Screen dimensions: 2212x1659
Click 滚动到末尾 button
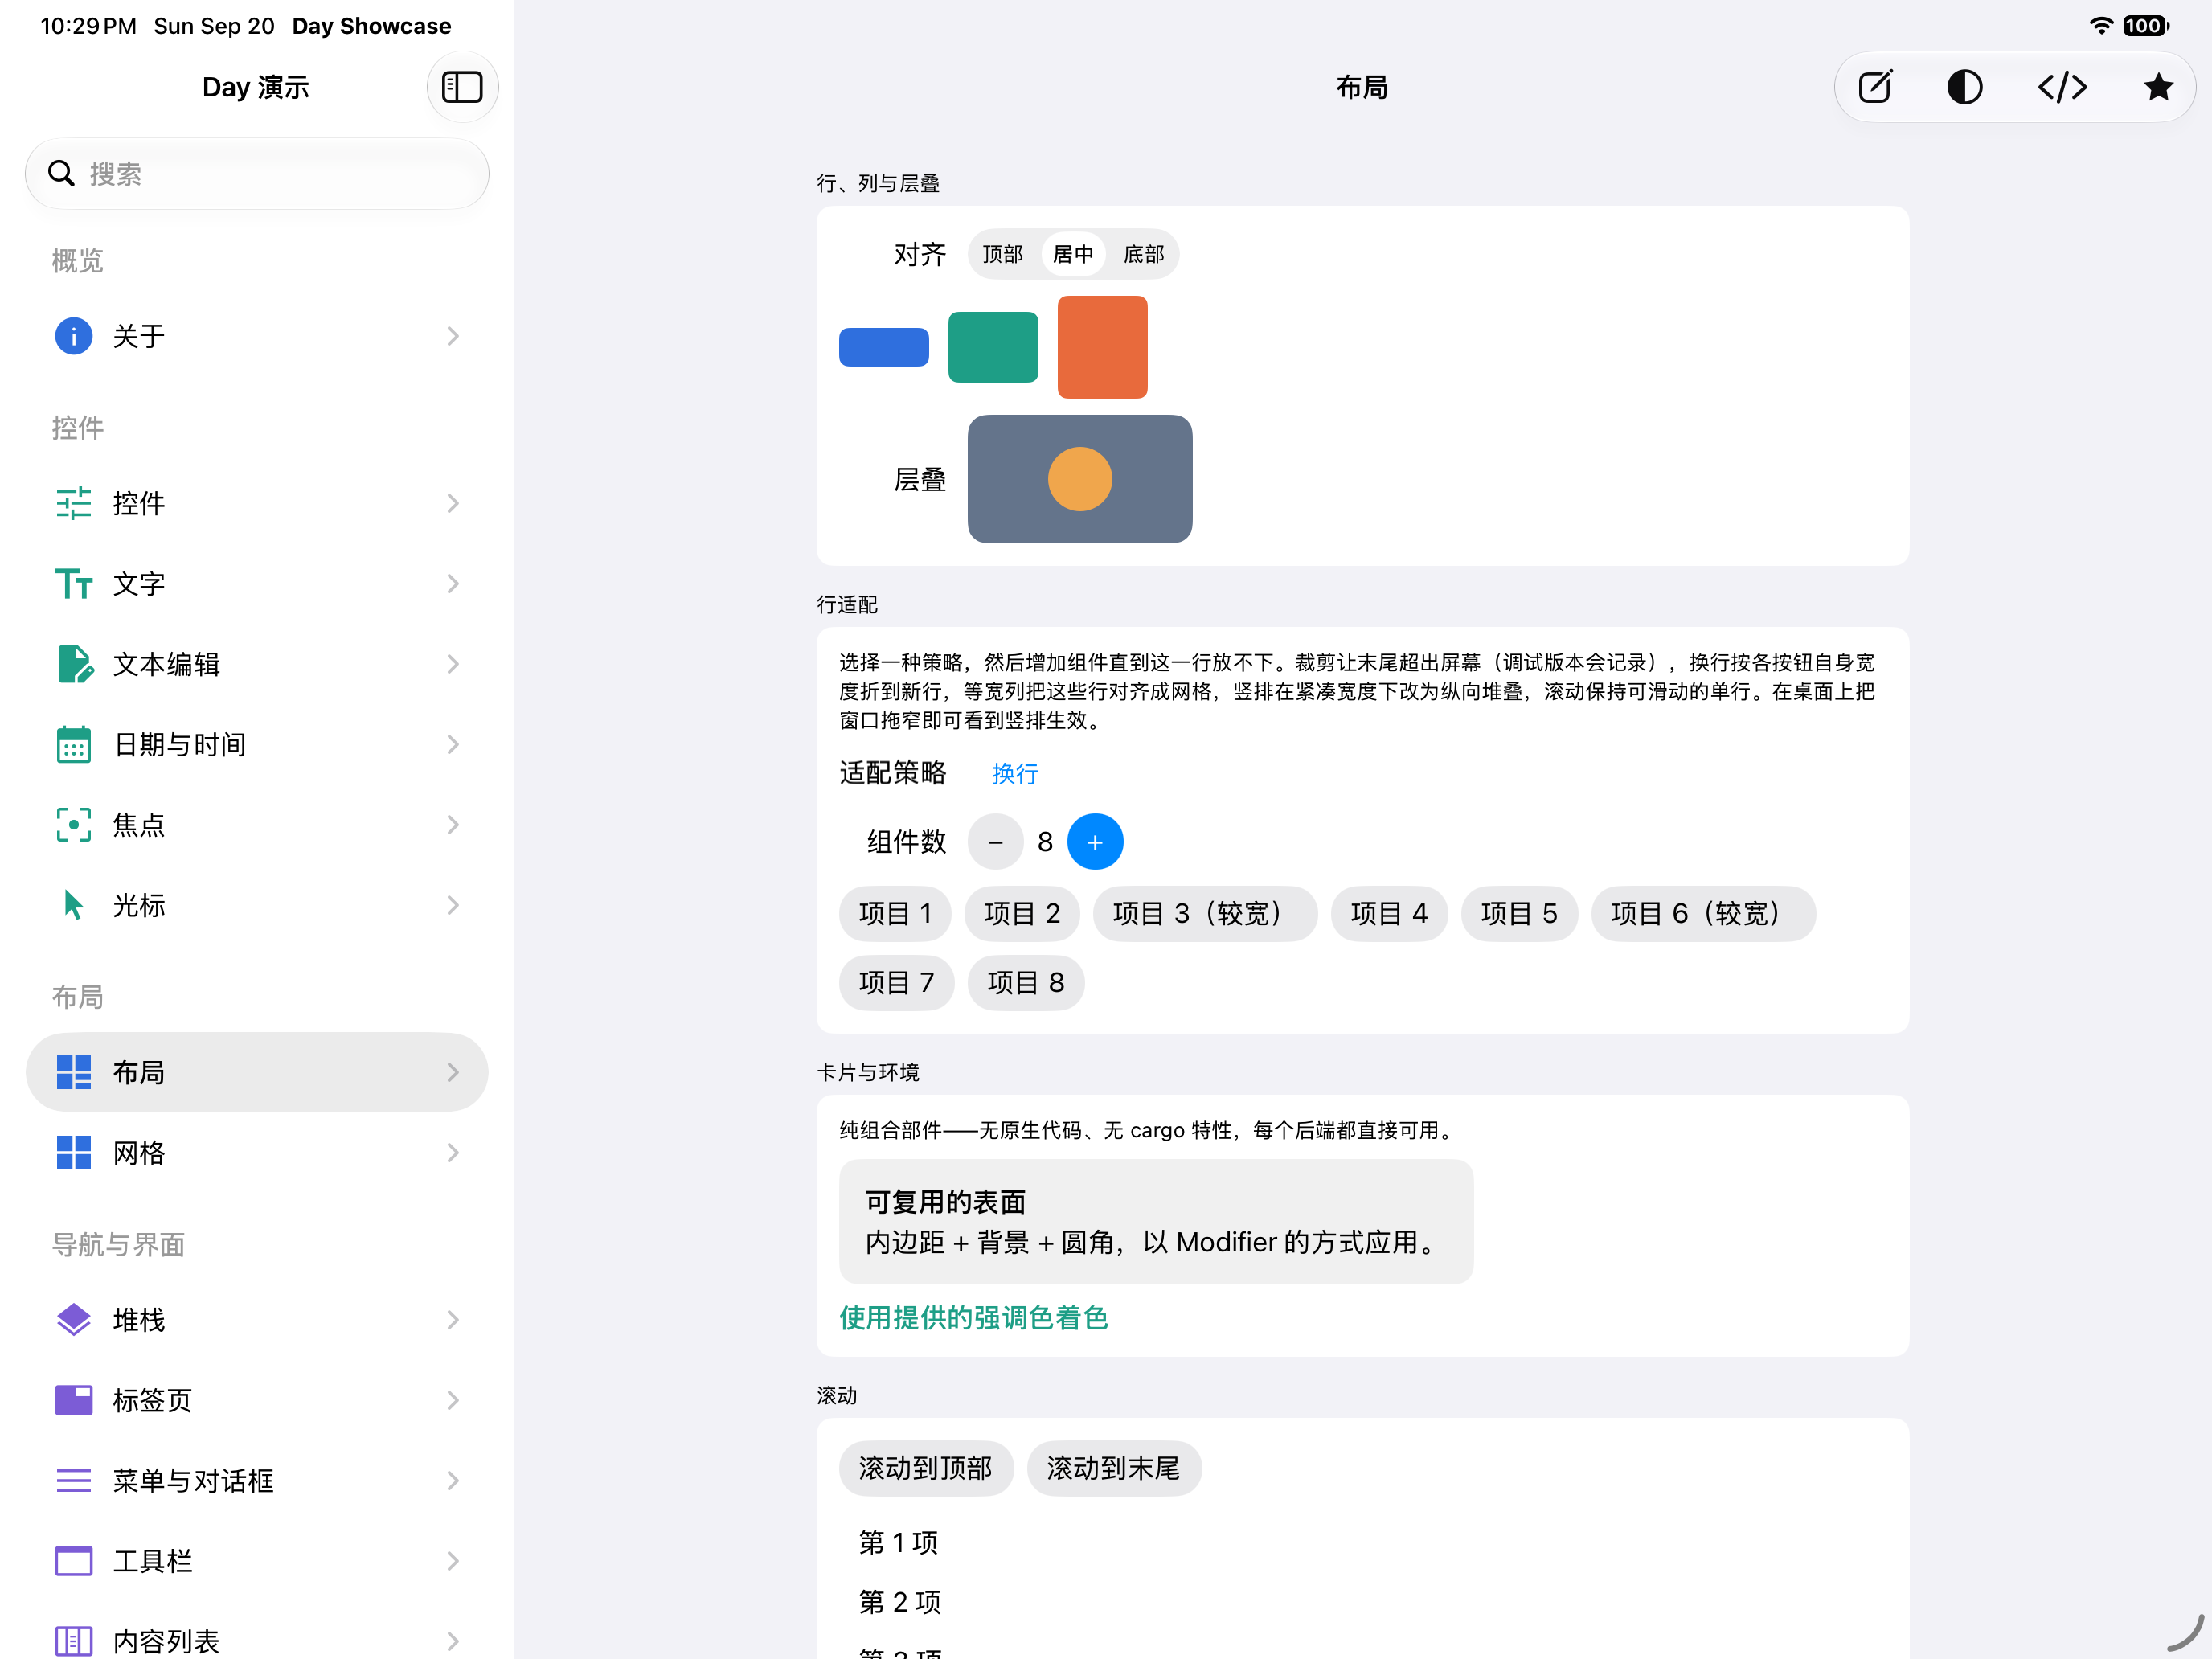click(x=1114, y=1468)
